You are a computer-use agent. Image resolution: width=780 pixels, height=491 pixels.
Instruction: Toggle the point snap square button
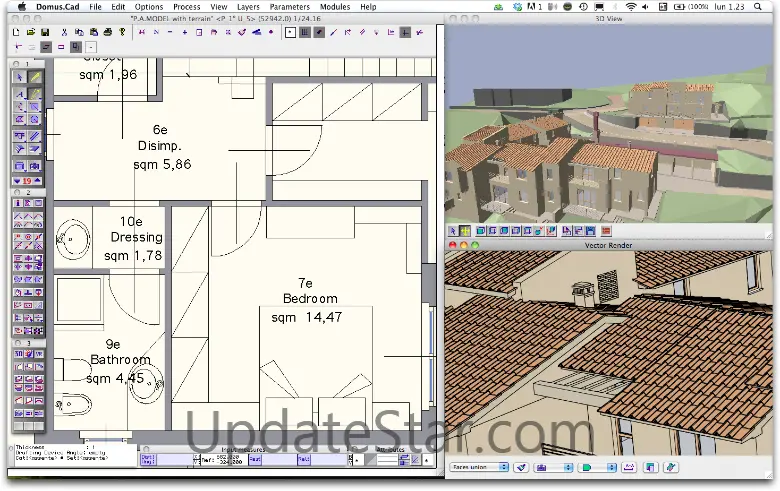coord(291,32)
